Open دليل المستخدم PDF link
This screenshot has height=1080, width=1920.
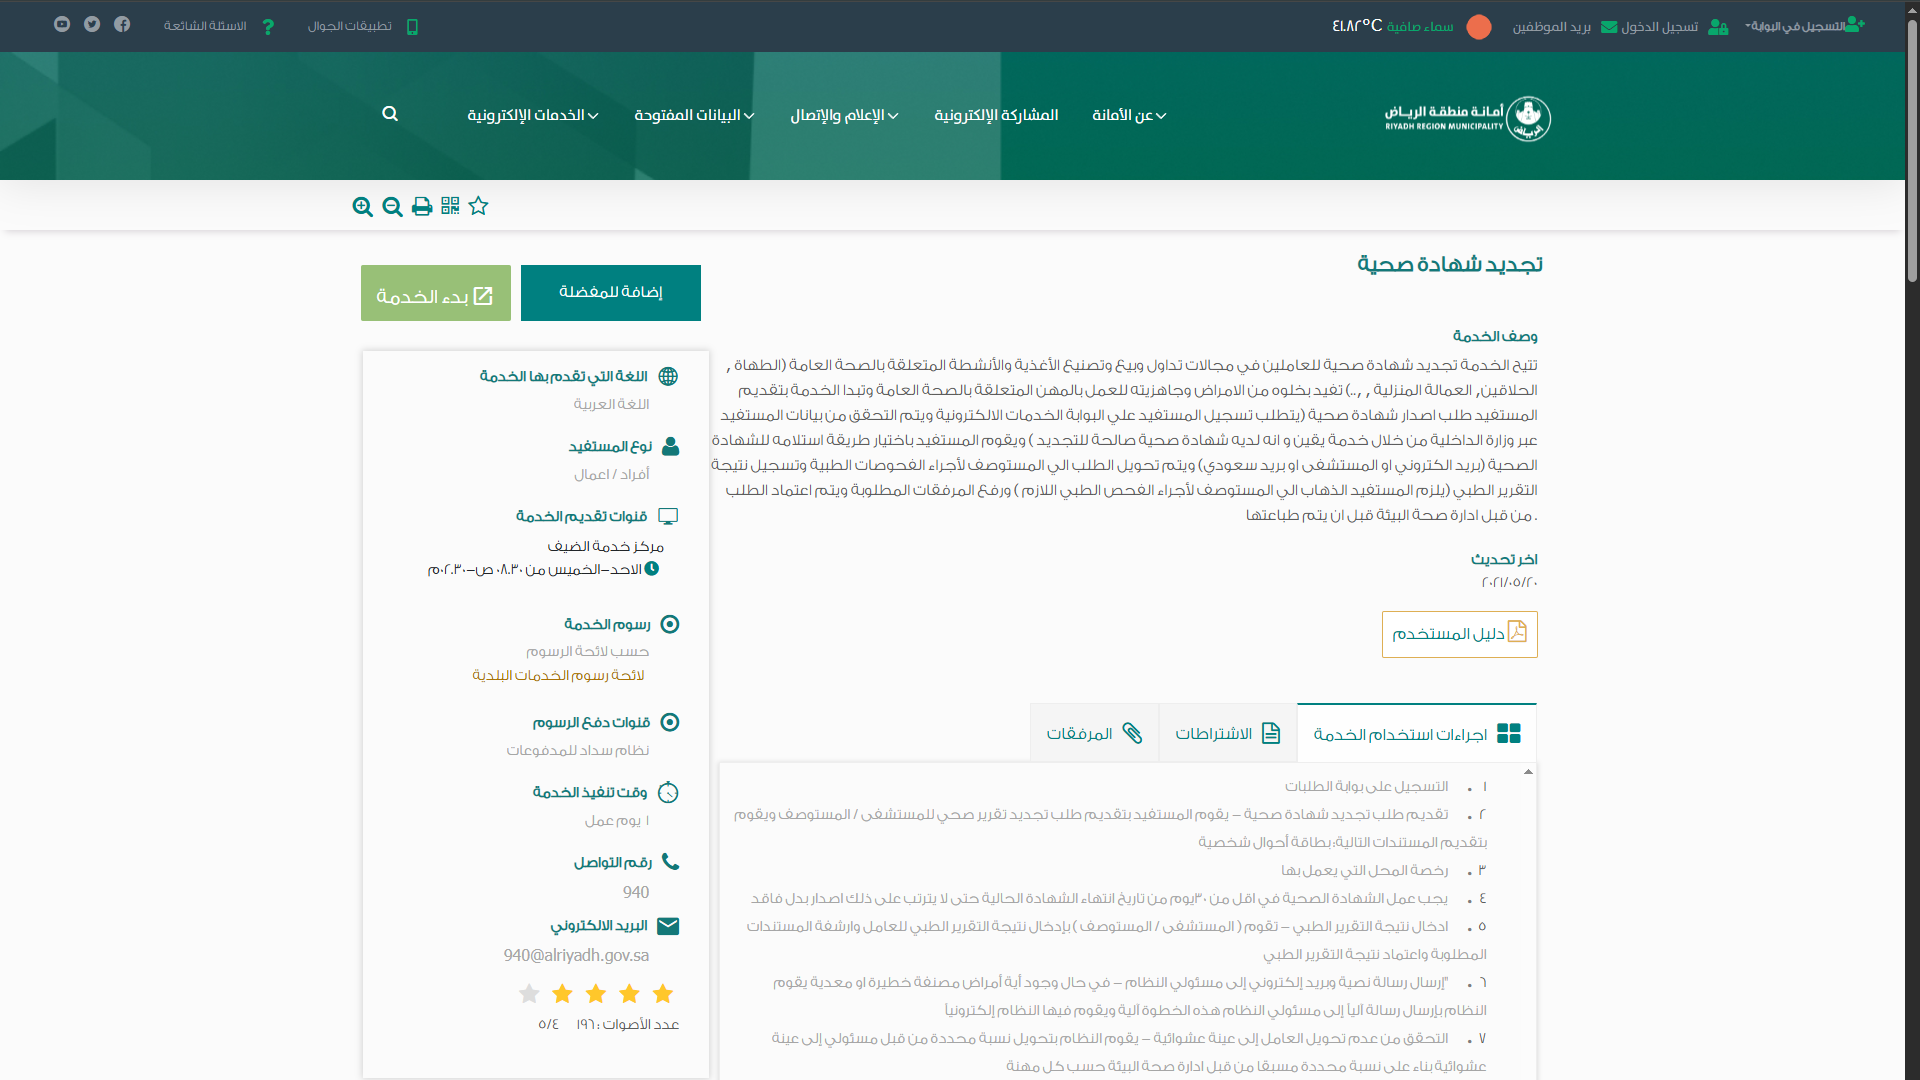point(1459,634)
